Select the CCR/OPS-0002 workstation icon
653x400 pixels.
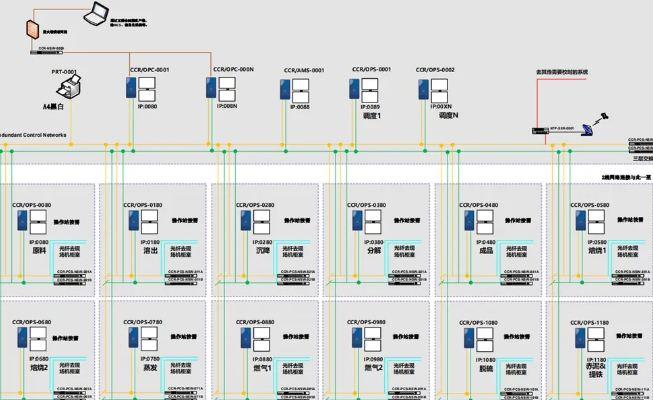433,90
